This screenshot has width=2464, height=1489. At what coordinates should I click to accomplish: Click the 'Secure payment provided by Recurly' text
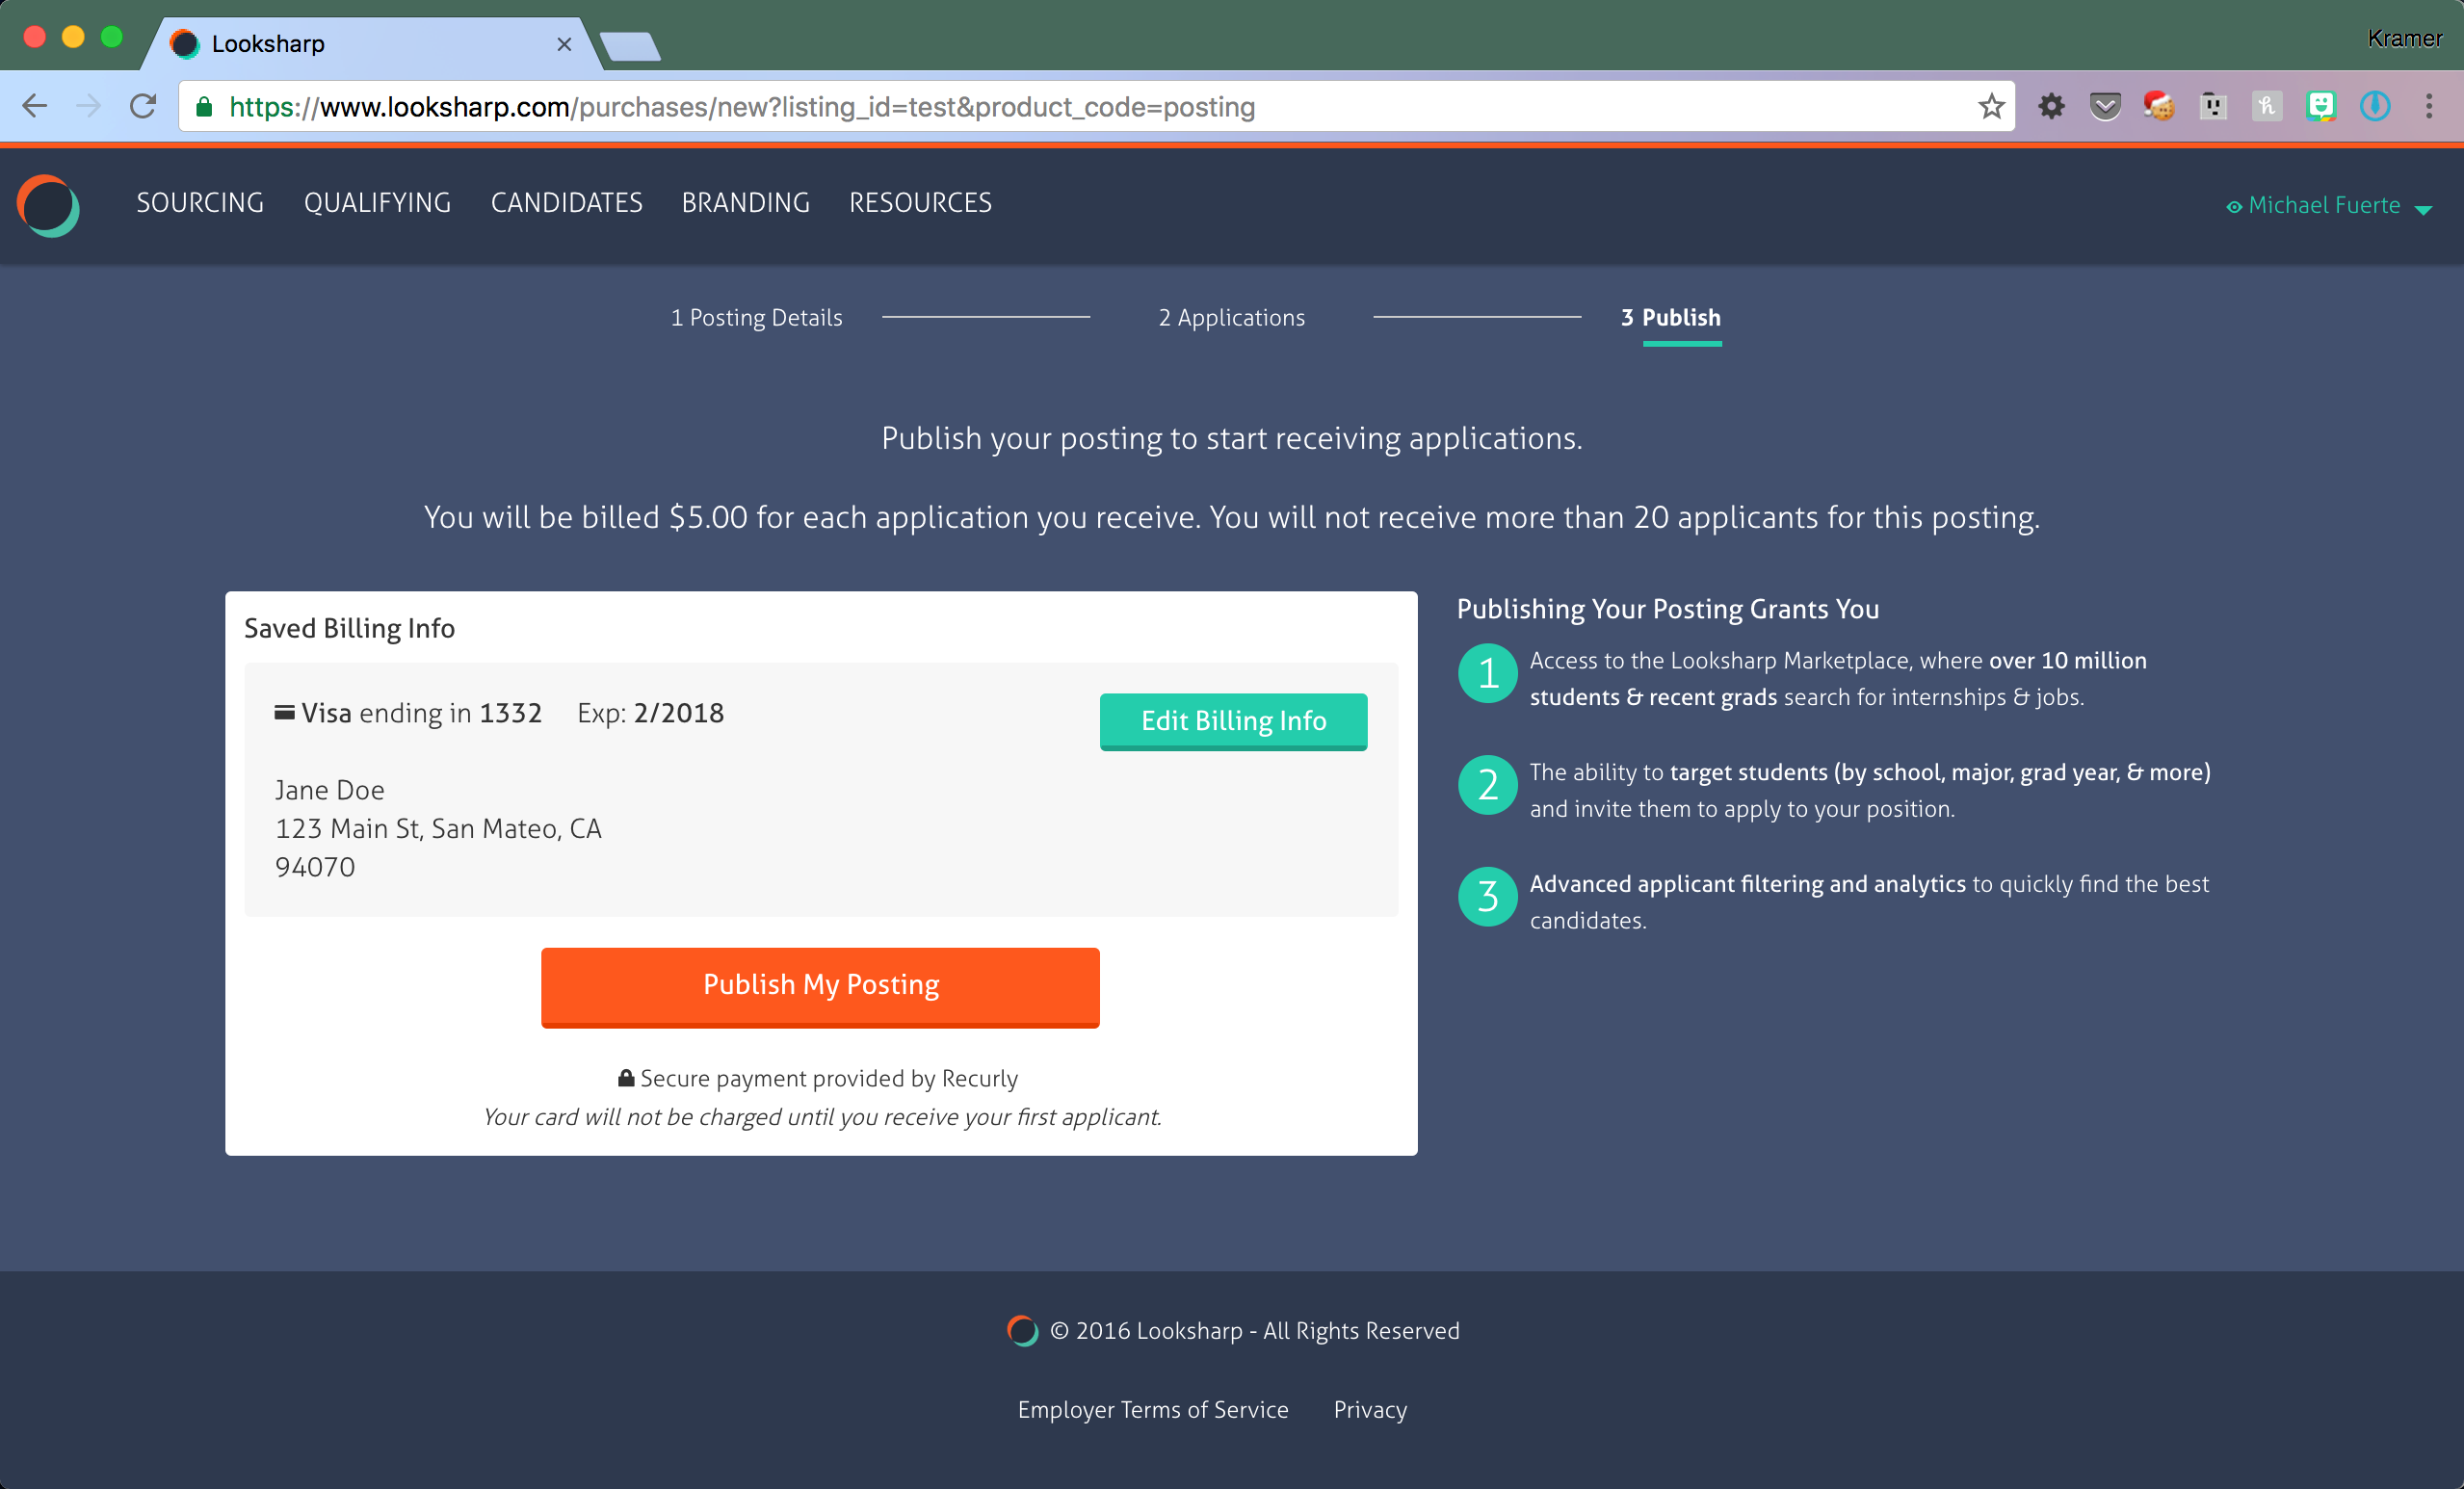[x=829, y=1078]
